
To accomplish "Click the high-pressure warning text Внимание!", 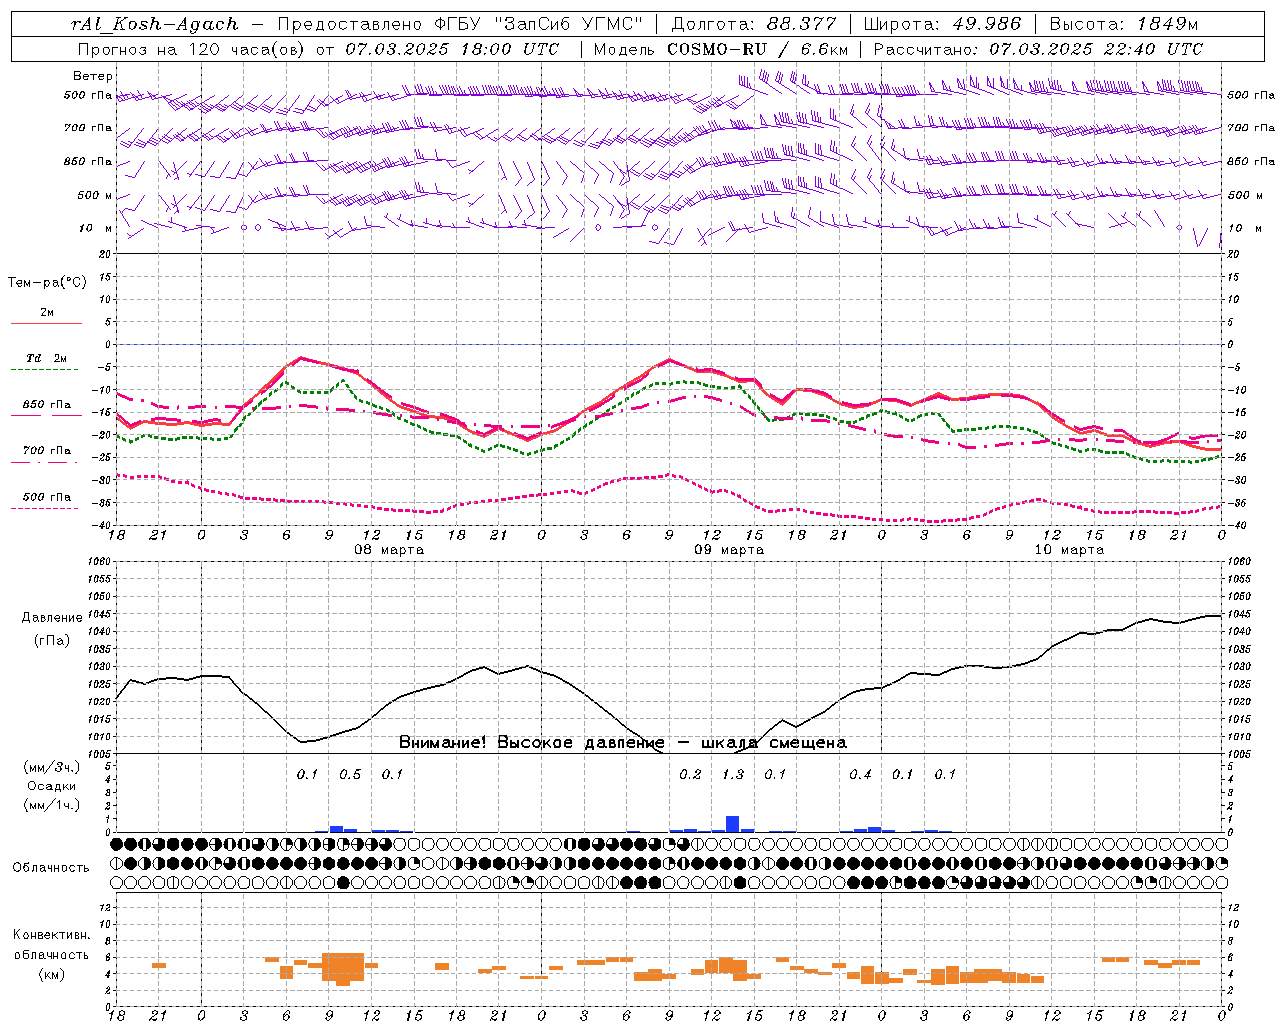I will [444, 743].
